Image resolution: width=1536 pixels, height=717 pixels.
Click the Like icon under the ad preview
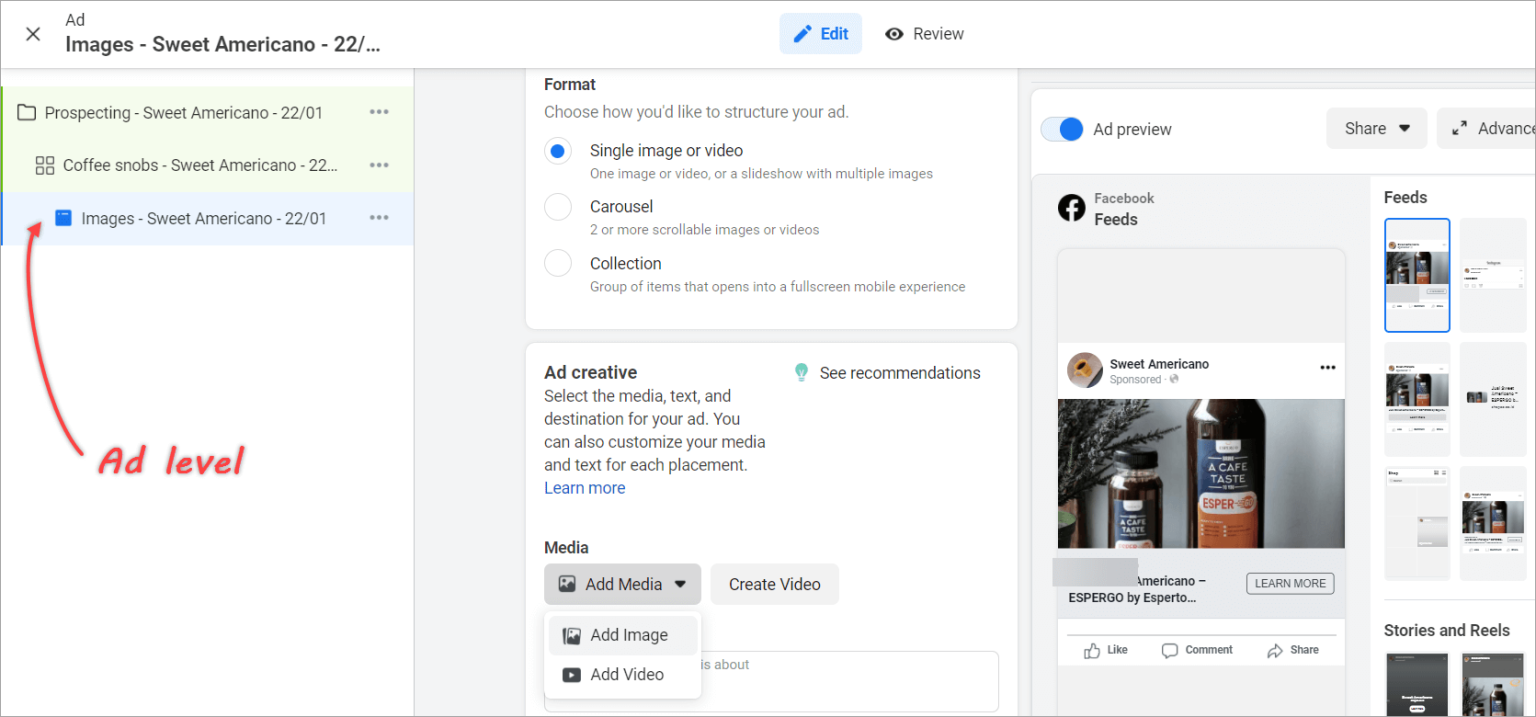click(x=1092, y=650)
